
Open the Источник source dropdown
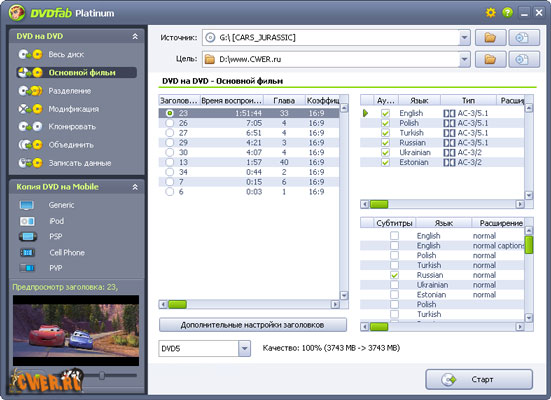pyautogui.click(x=464, y=38)
